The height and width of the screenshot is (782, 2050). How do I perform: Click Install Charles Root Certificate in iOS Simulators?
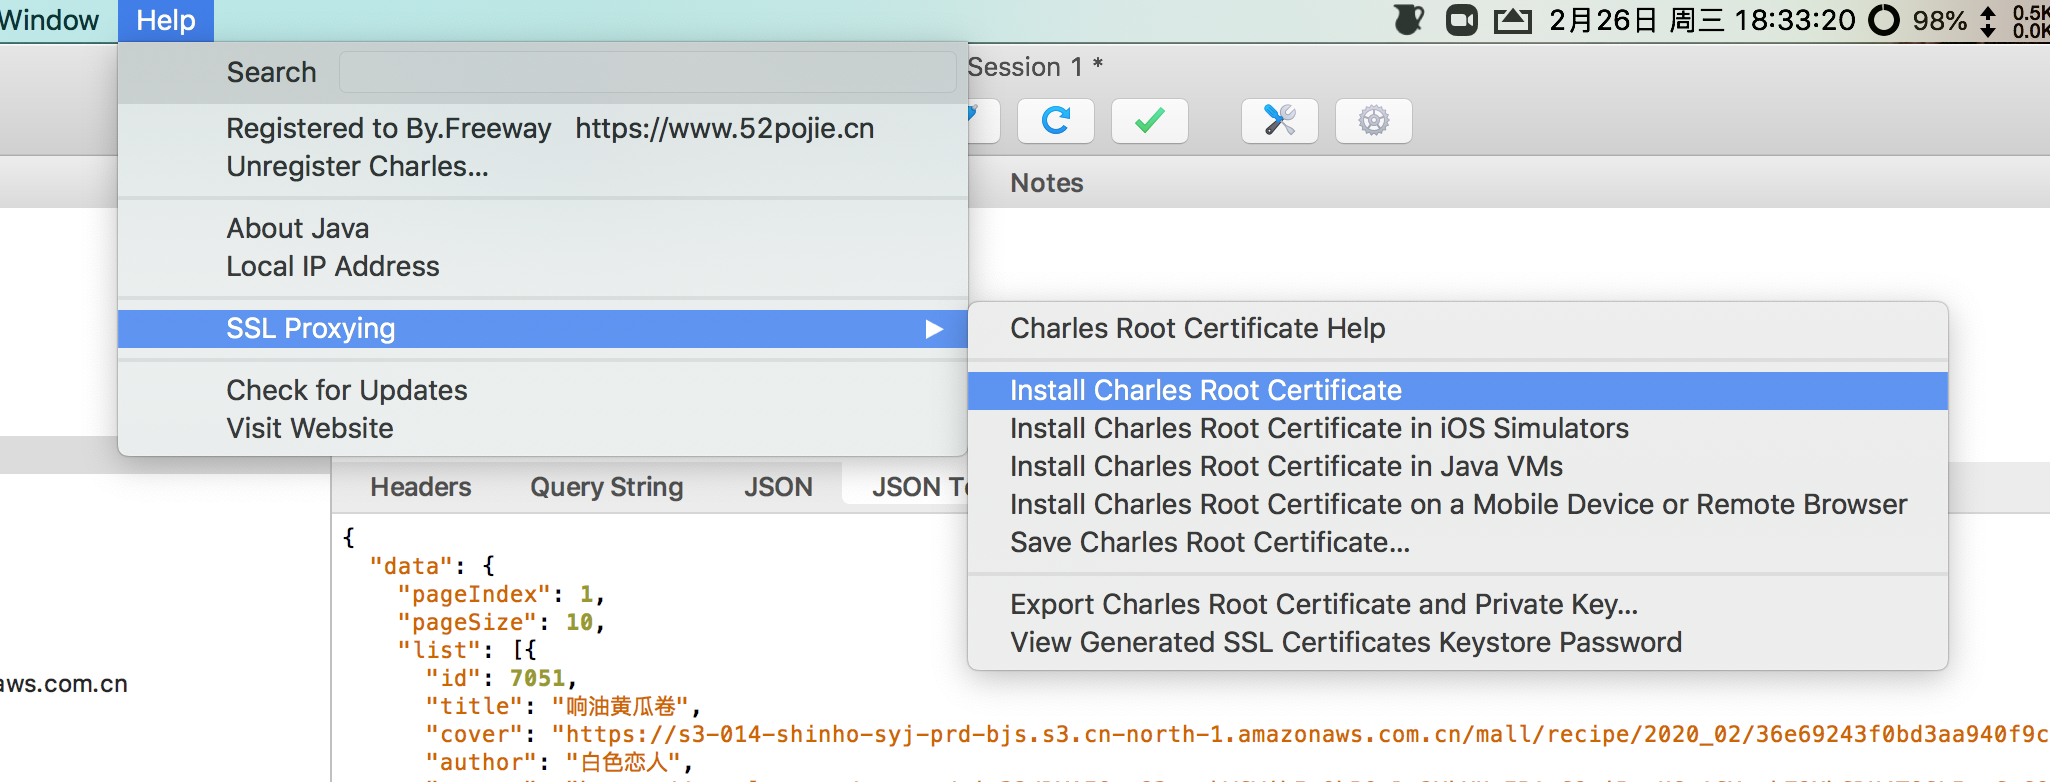1318,429
